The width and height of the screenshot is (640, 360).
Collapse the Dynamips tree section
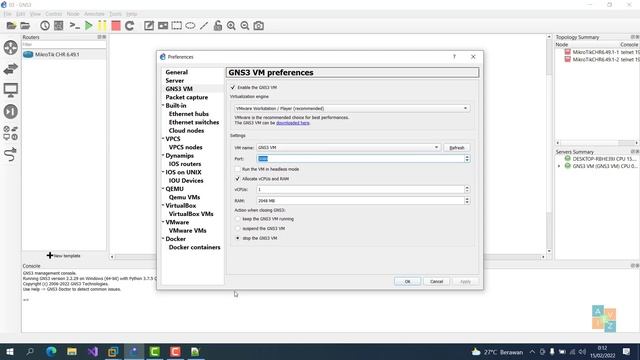163,156
